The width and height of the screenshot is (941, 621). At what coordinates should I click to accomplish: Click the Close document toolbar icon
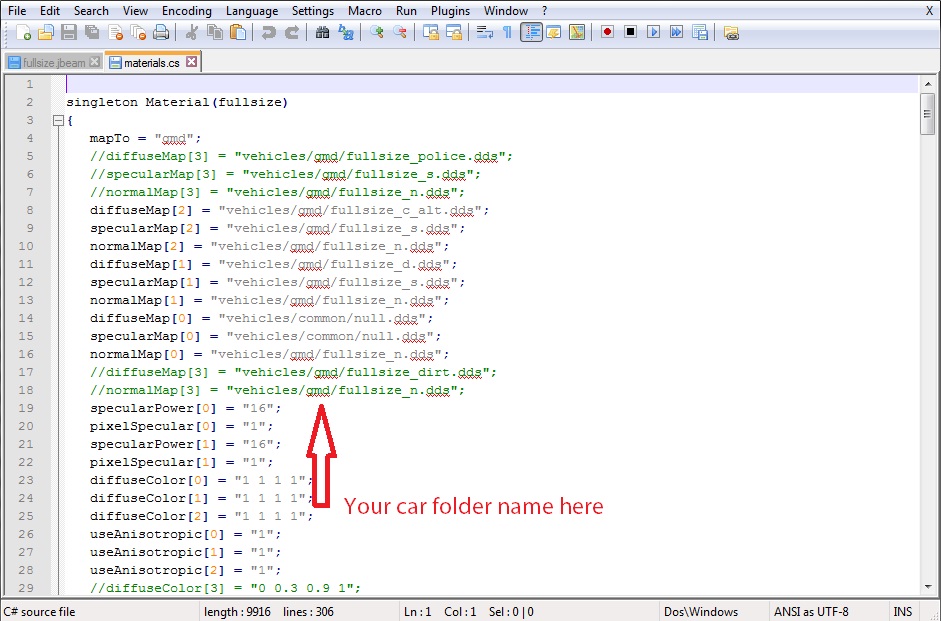[x=115, y=32]
